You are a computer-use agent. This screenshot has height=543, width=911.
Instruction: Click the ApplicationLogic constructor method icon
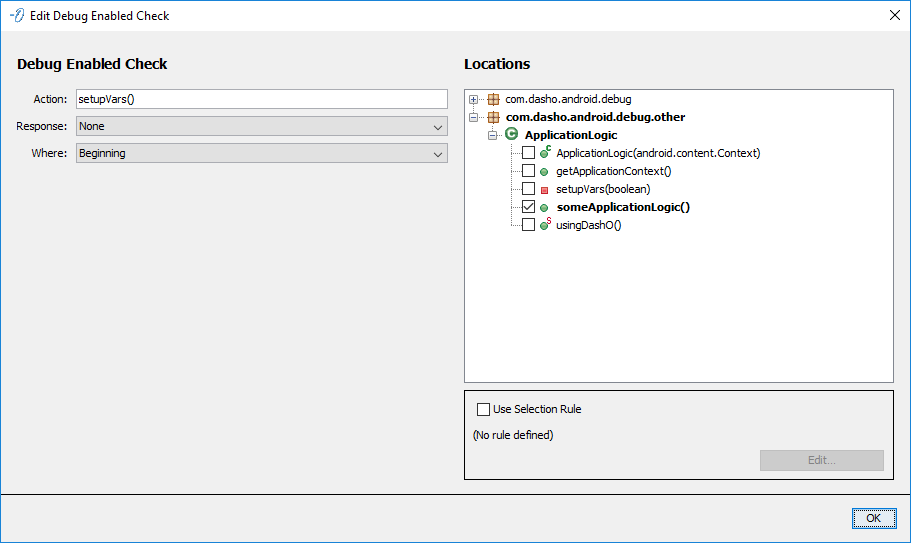point(545,153)
